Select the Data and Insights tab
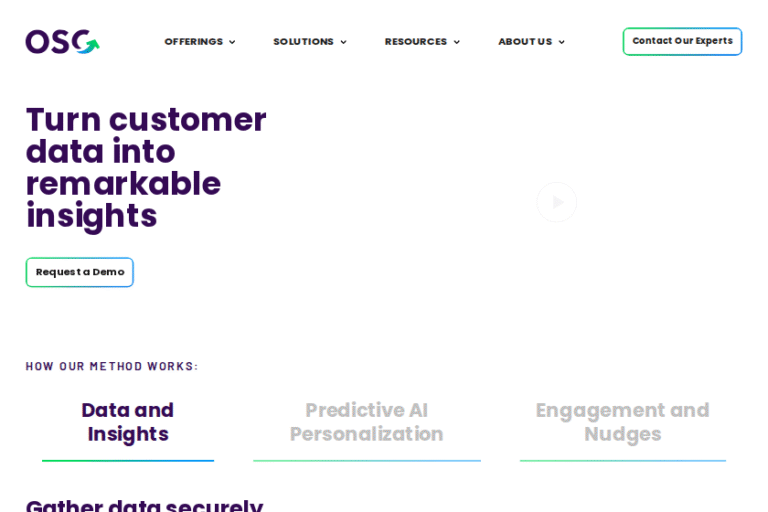This screenshot has height=512, width=768. point(128,422)
